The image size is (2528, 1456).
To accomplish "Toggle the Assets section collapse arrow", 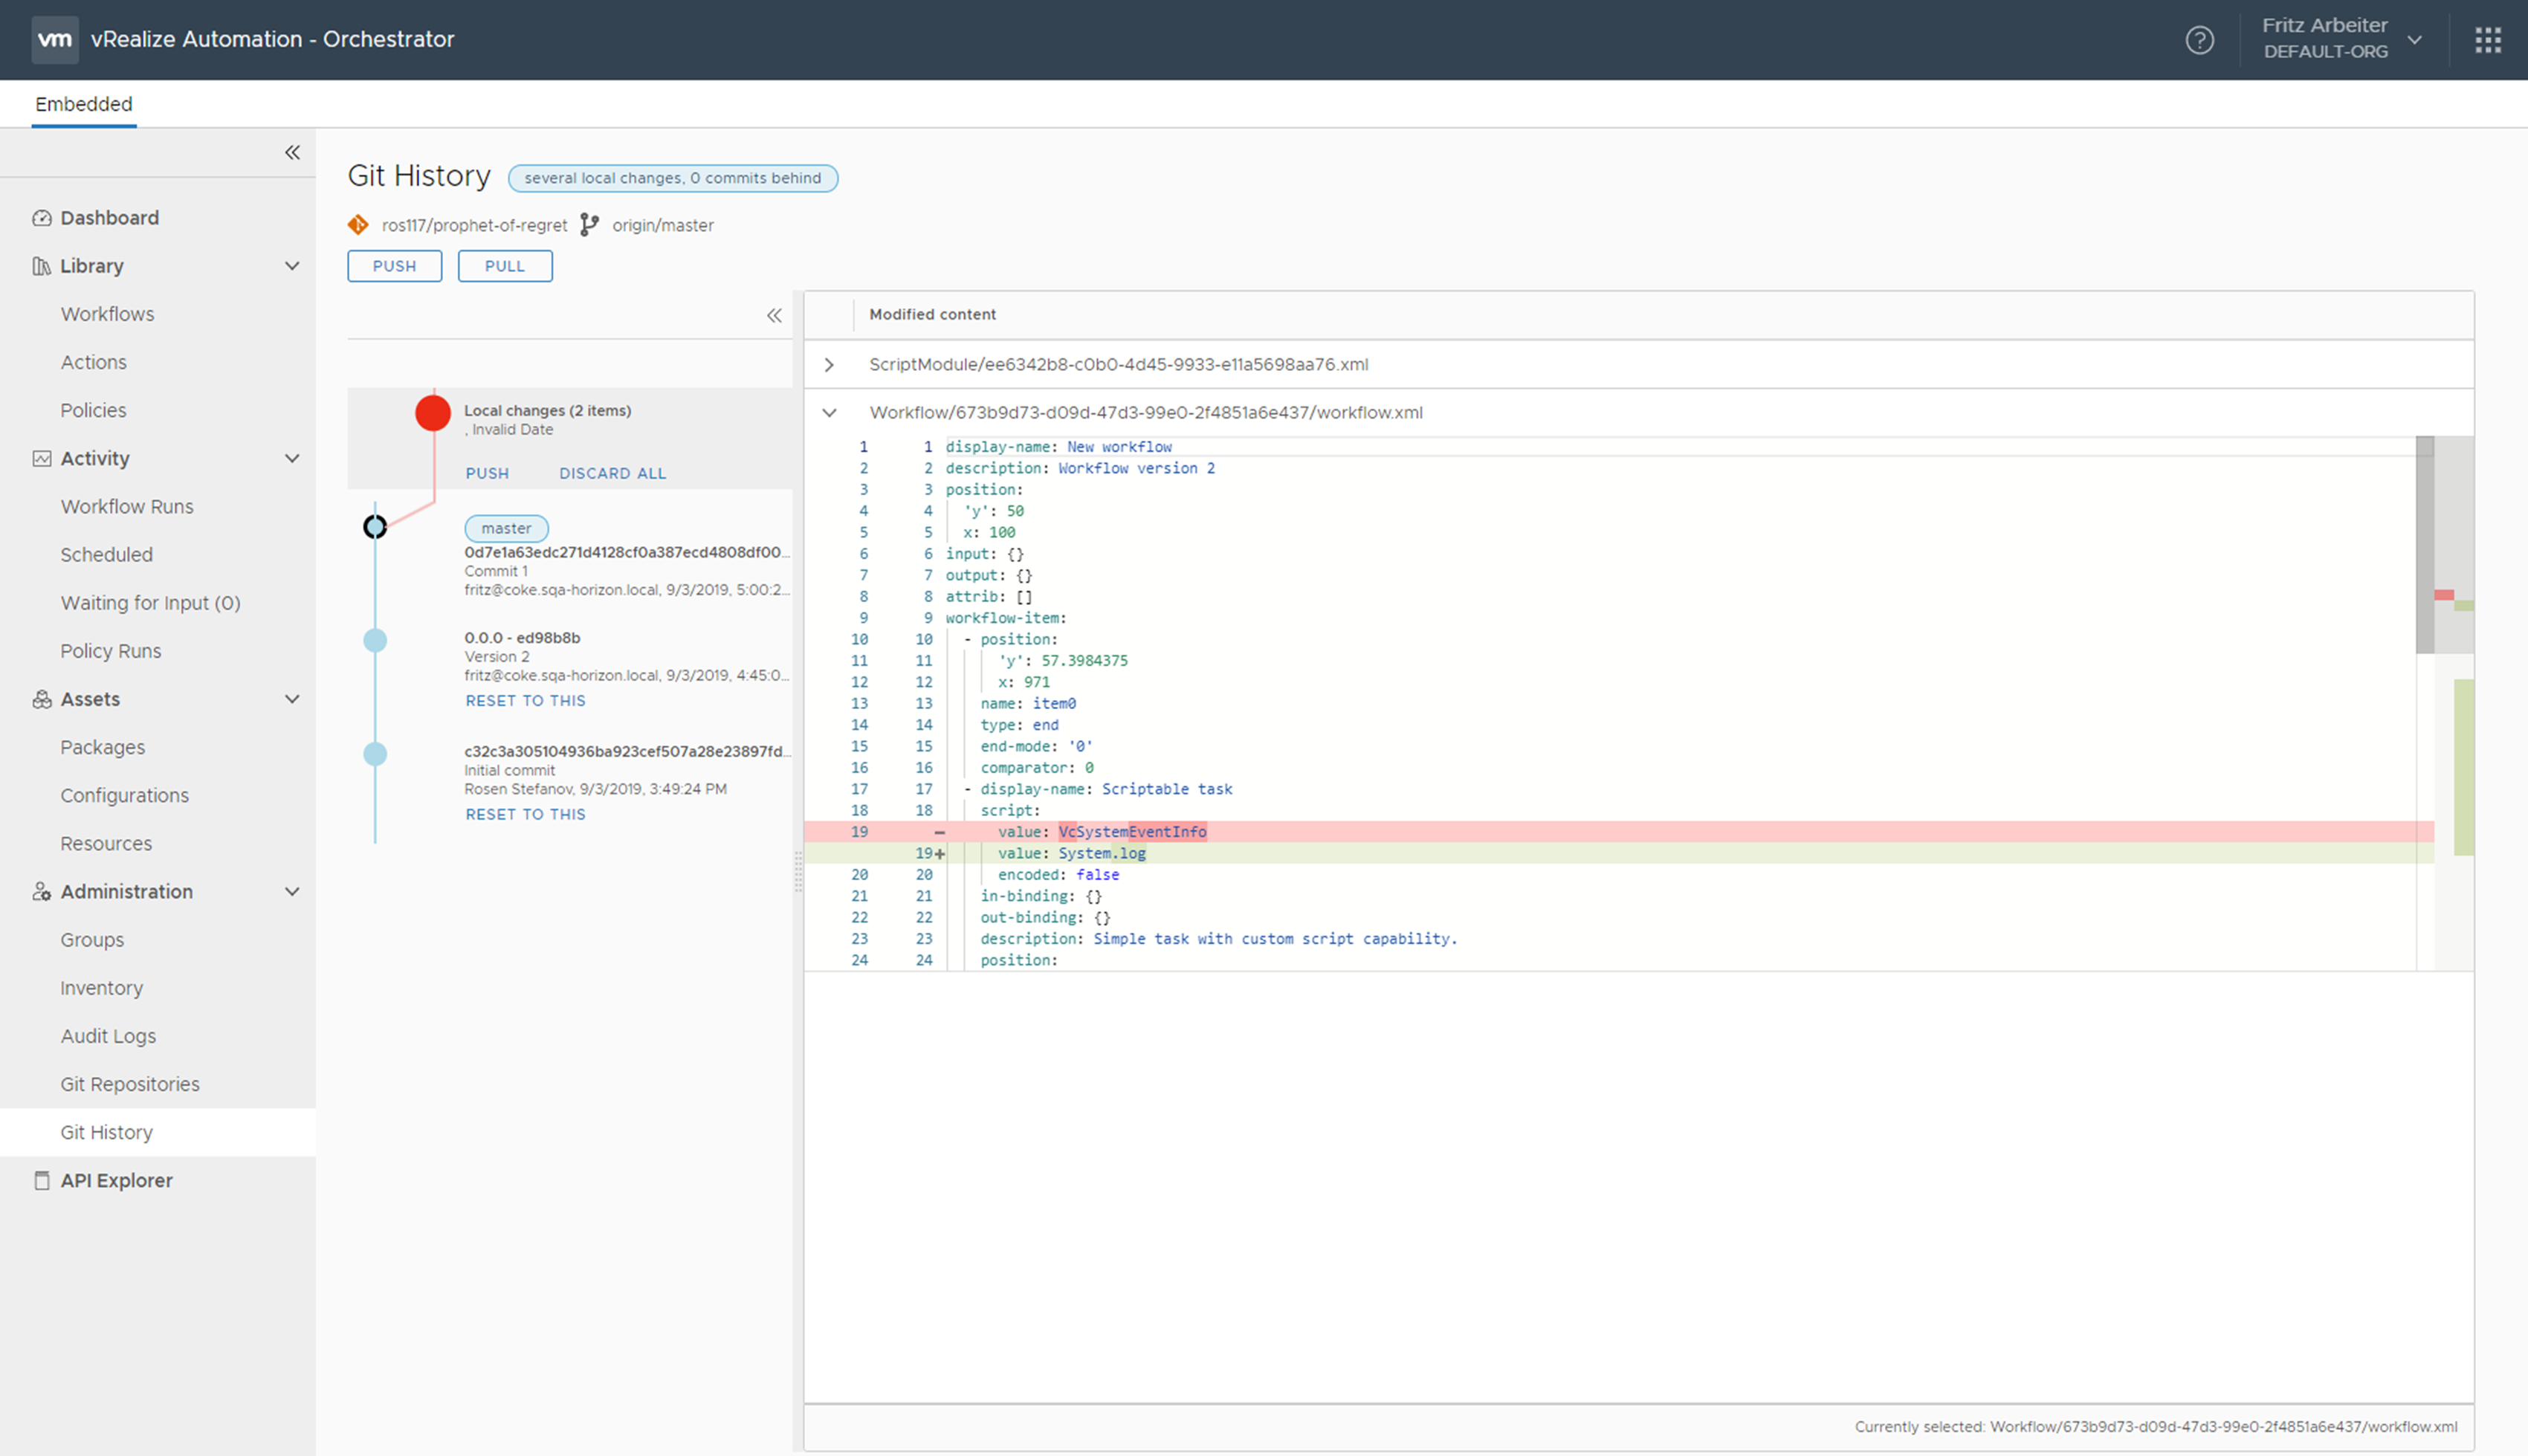I will 294,698.
